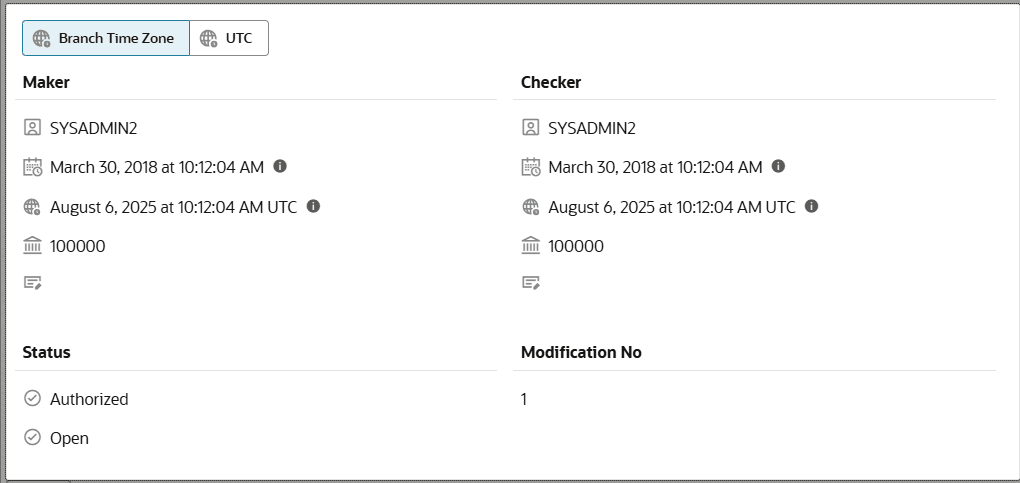This screenshot has width=1020, height=483.
Task: Click the Maker calendar date icon
Action: pos(32,167)
